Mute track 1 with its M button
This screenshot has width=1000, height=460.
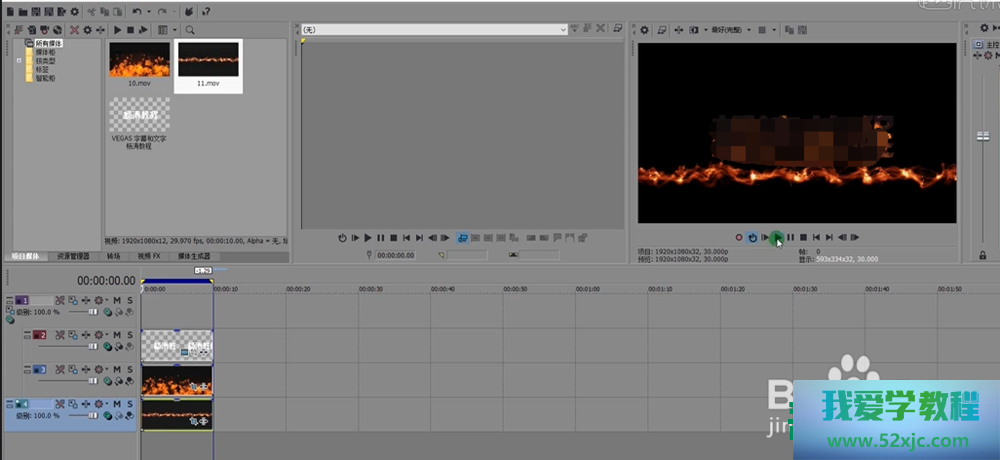(116, 300)
